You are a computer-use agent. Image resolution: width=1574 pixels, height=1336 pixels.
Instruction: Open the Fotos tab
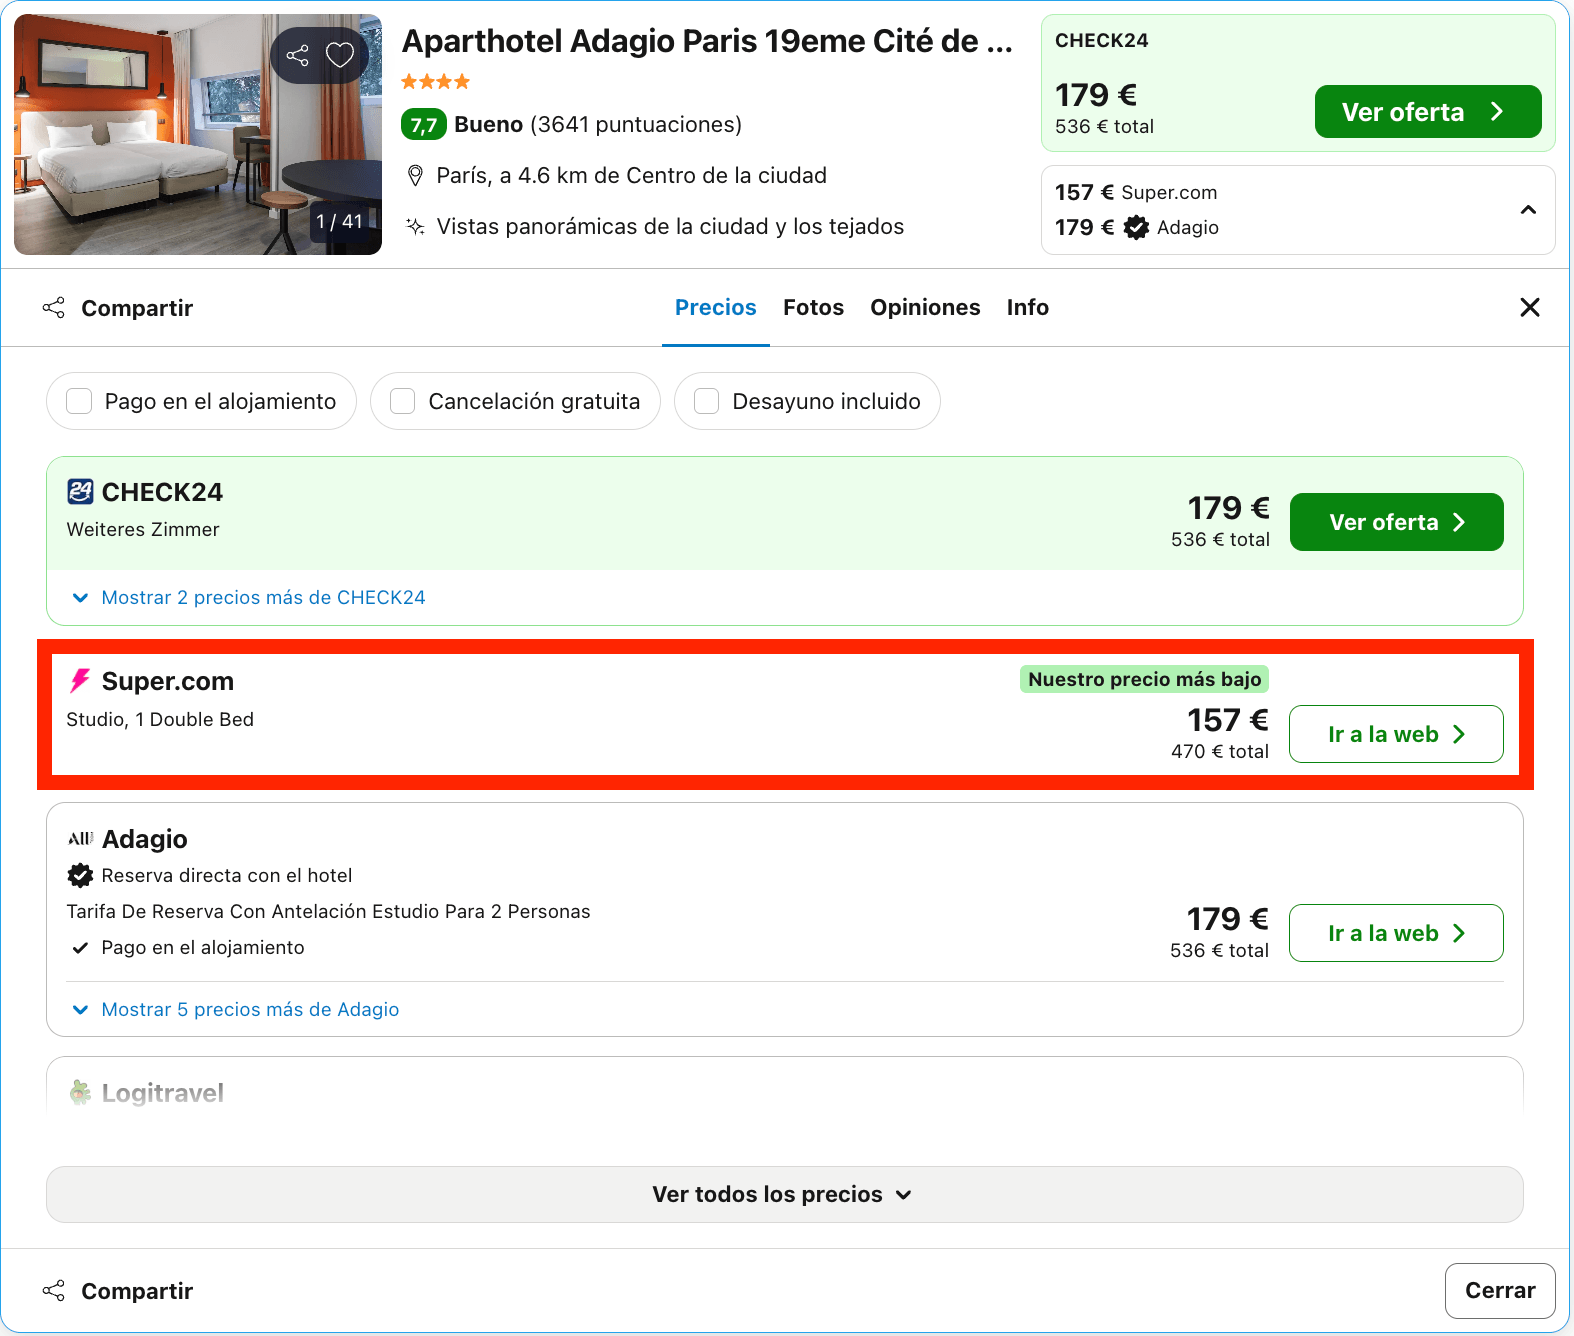pyautogui.click(x=814, y=307)
